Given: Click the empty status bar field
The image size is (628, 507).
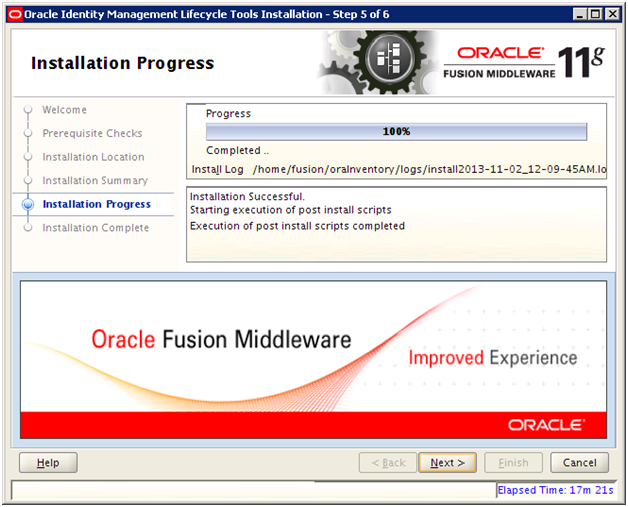Looking at the screenshot, I should tap(254, 490).
